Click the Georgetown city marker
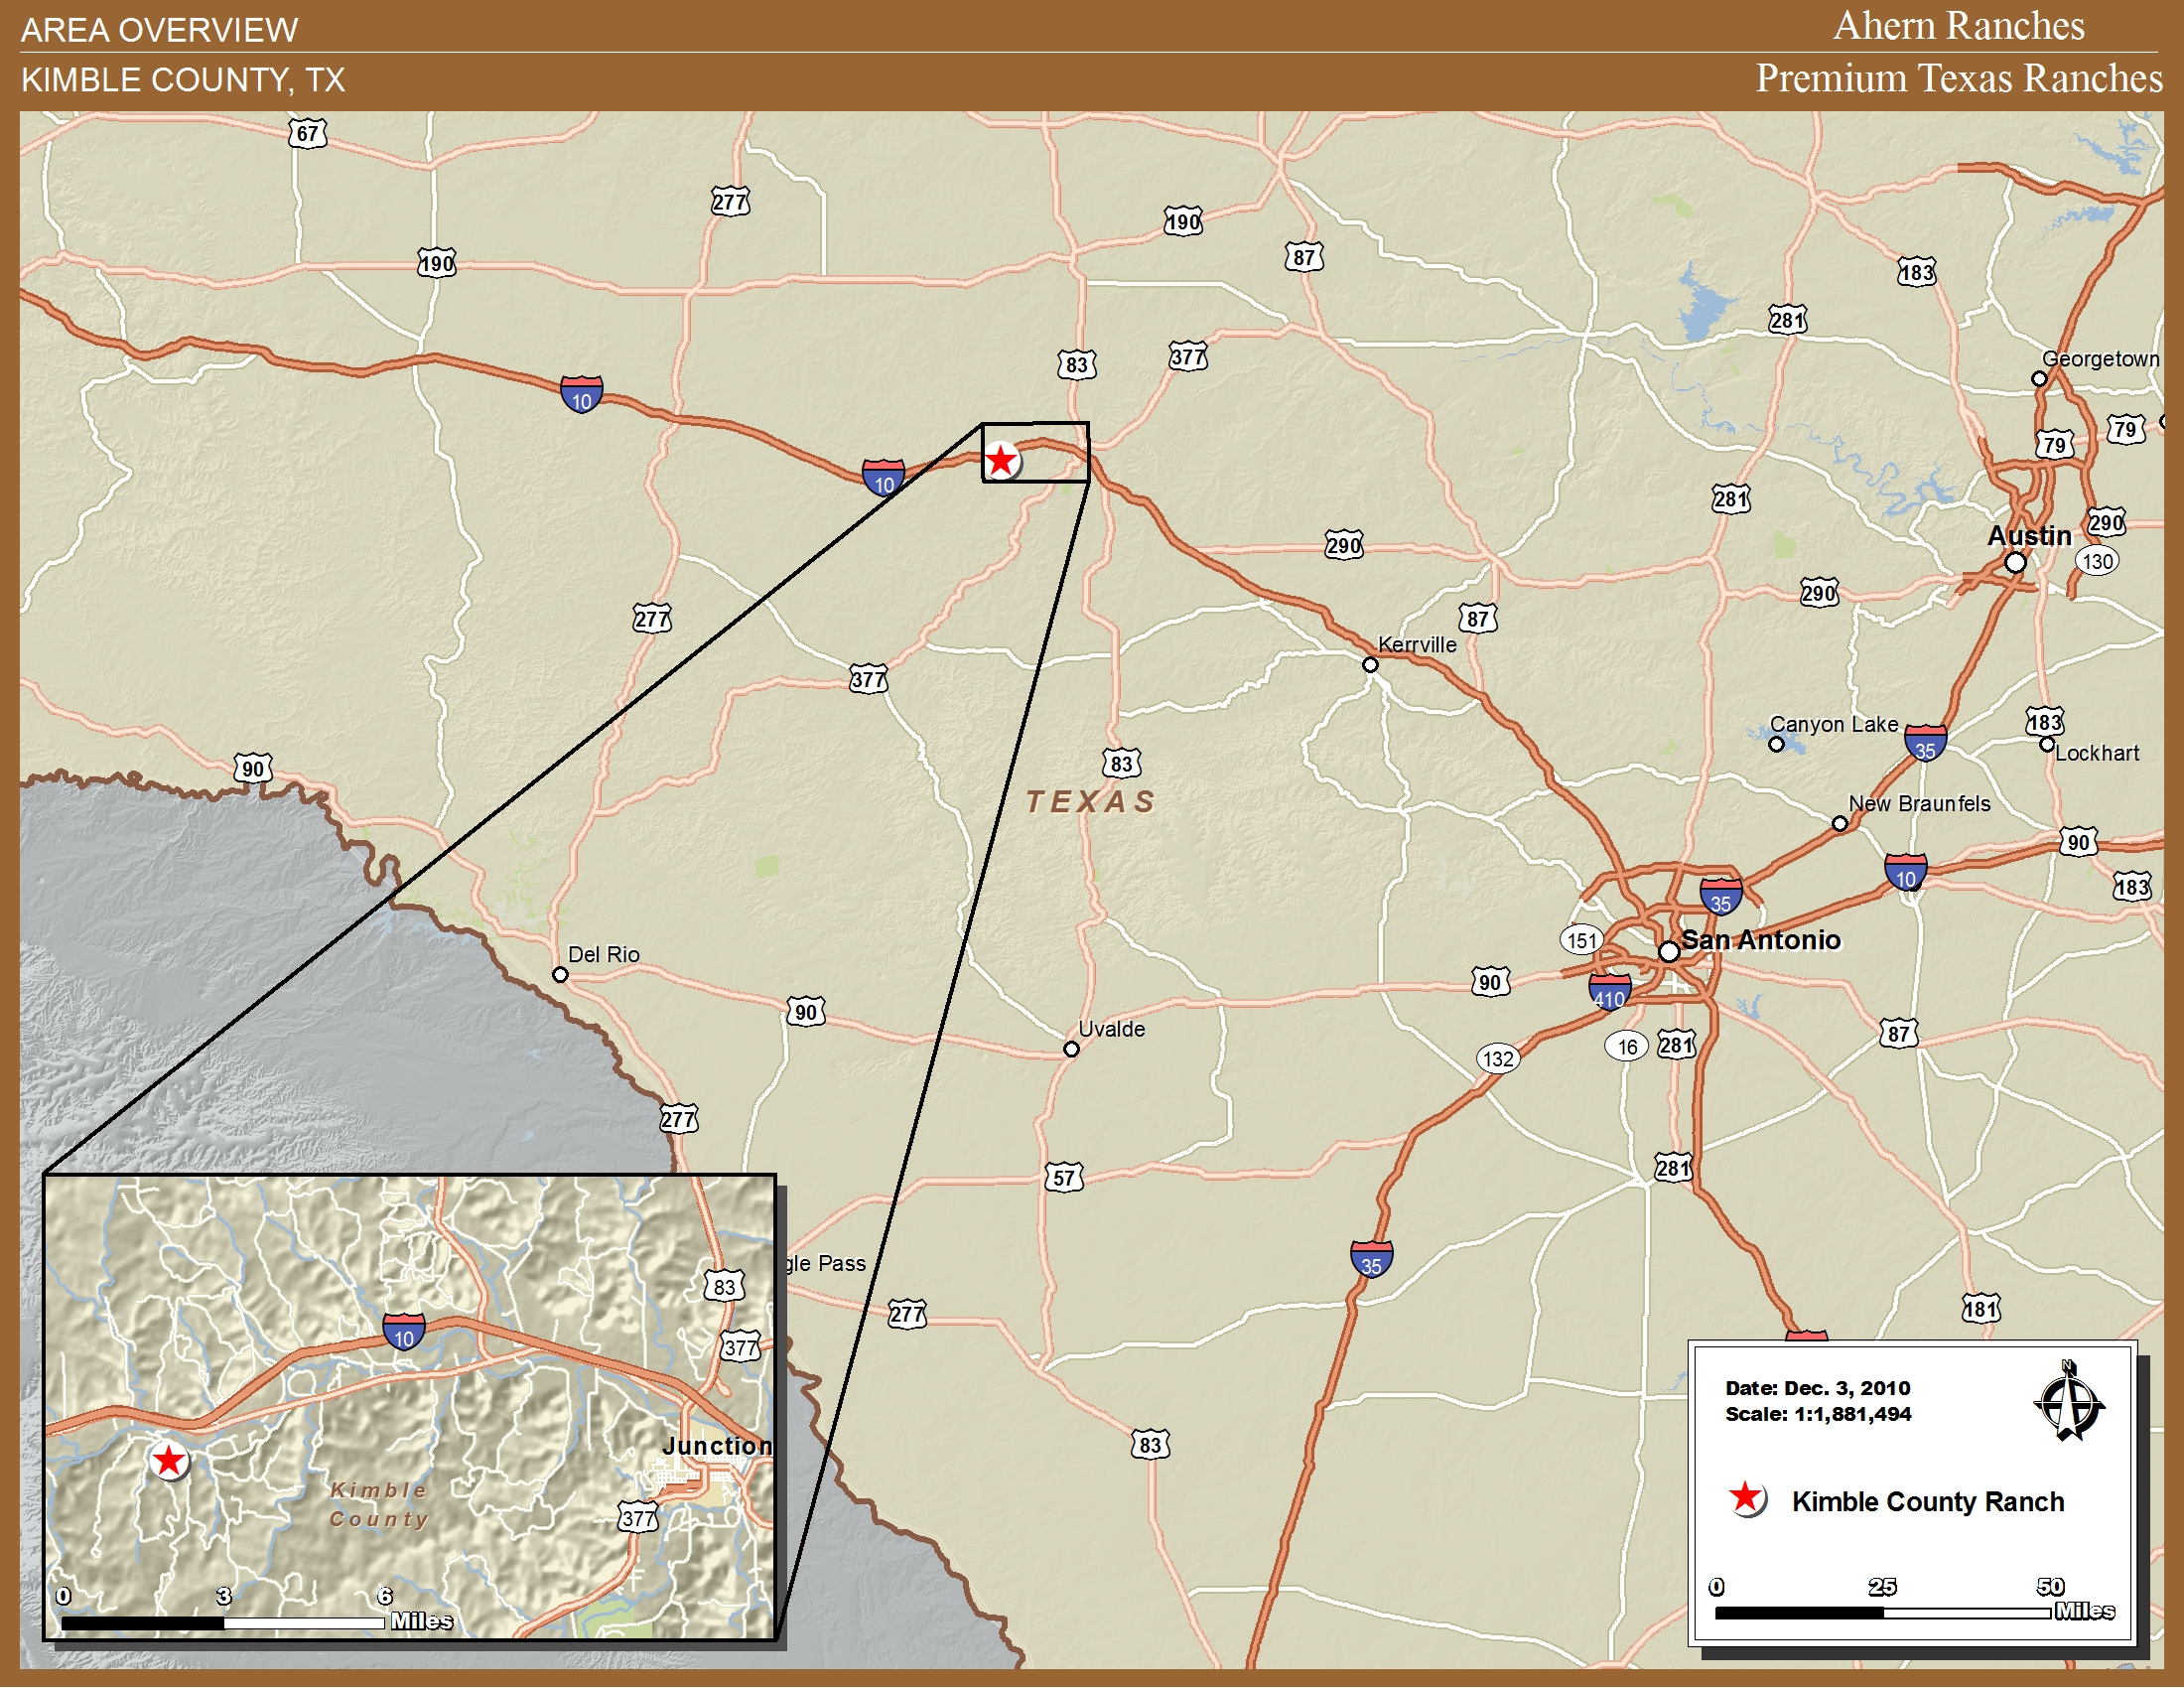 pos(2039,379)
